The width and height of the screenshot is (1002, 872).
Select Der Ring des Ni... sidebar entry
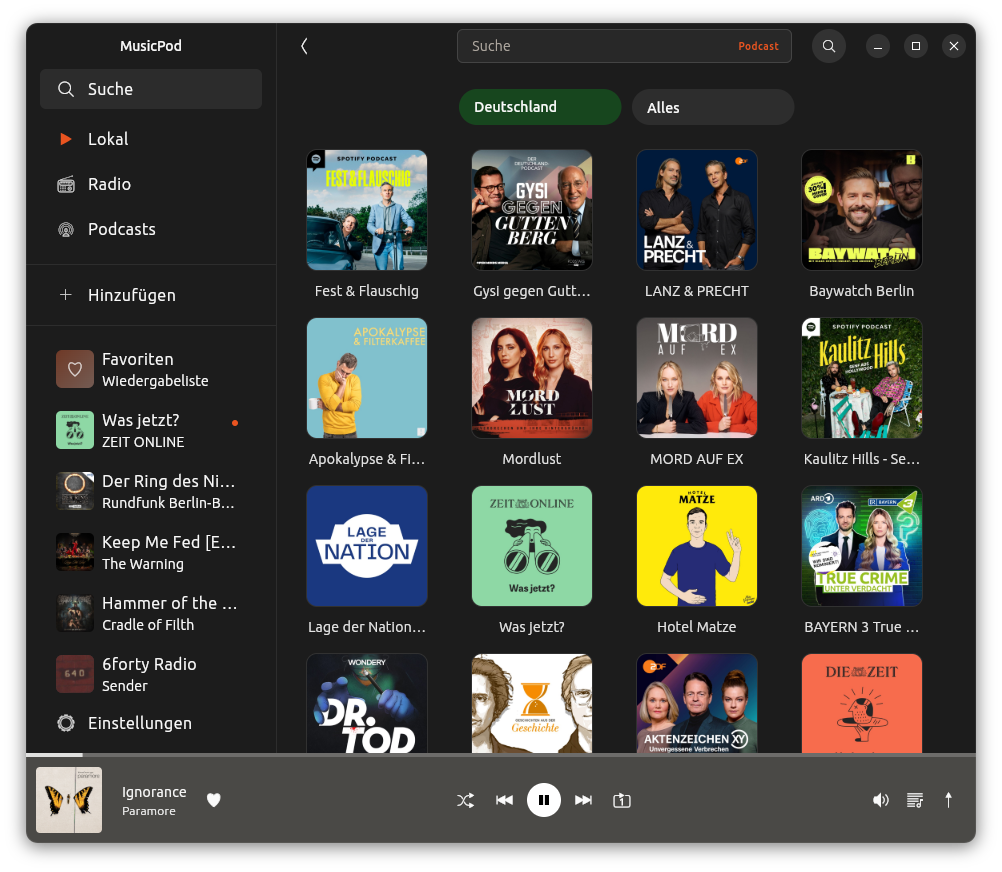pos(151,491)
